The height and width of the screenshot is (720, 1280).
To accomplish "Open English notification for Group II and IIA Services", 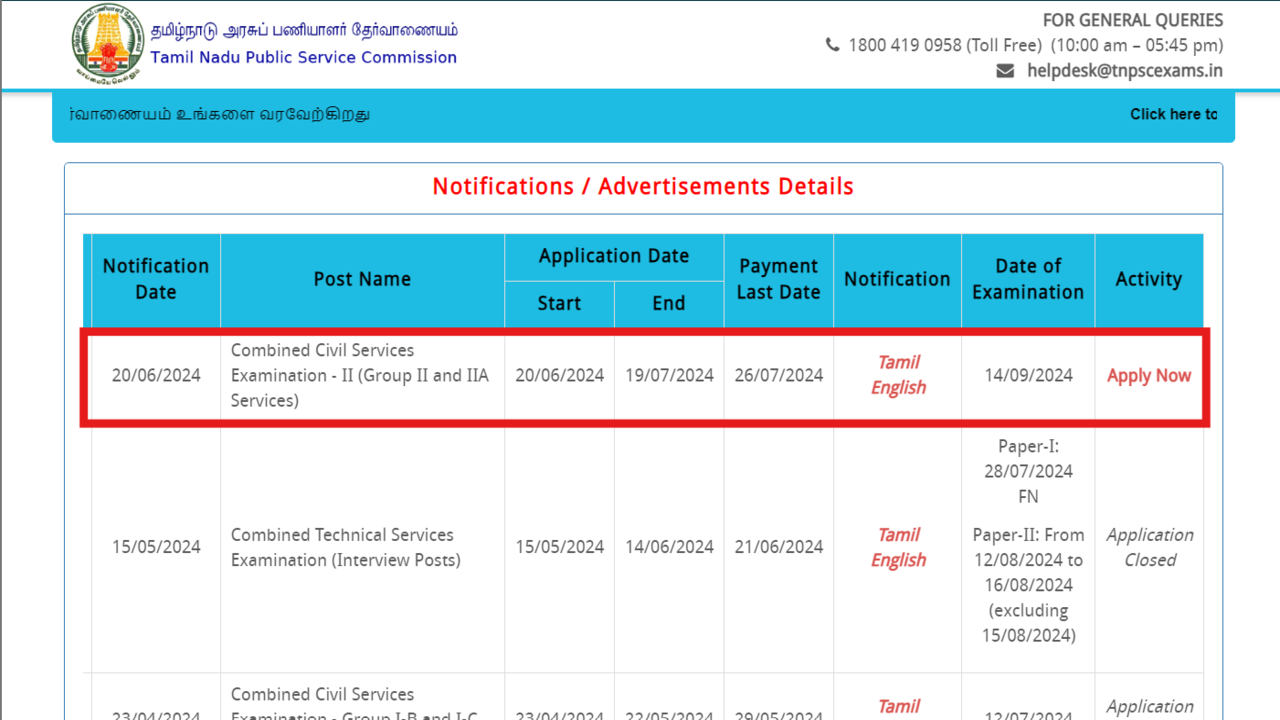I will [x=898, y=388].
